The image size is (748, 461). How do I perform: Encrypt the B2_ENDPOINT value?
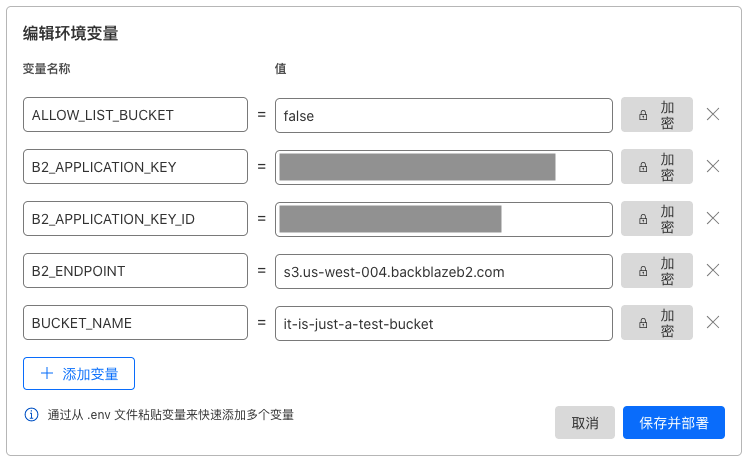[x=657, y=271]
